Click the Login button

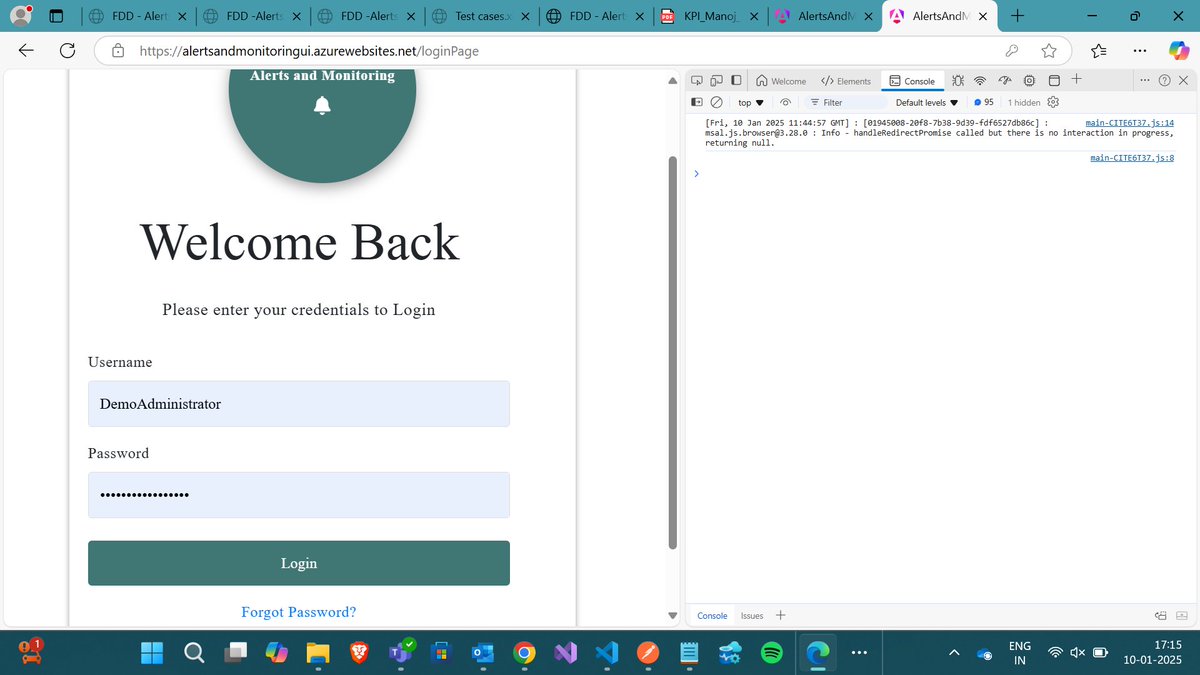point(299,563)
